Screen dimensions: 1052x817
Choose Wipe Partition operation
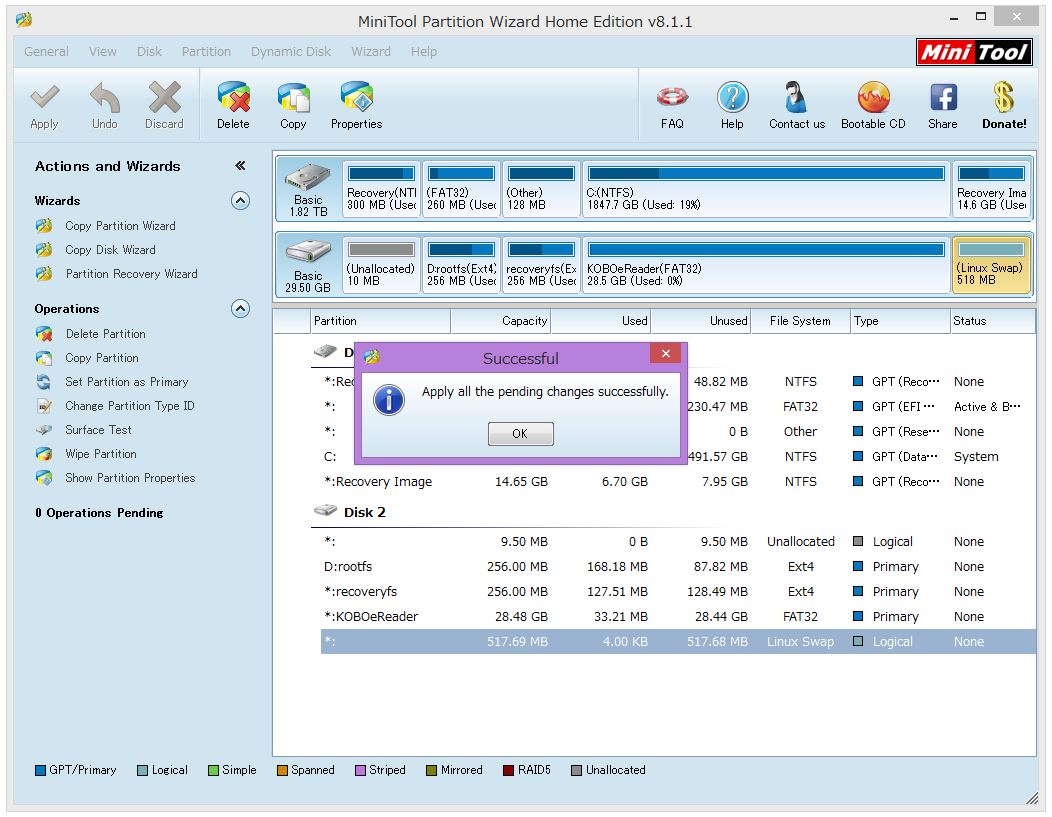click(x=101, y=454)
